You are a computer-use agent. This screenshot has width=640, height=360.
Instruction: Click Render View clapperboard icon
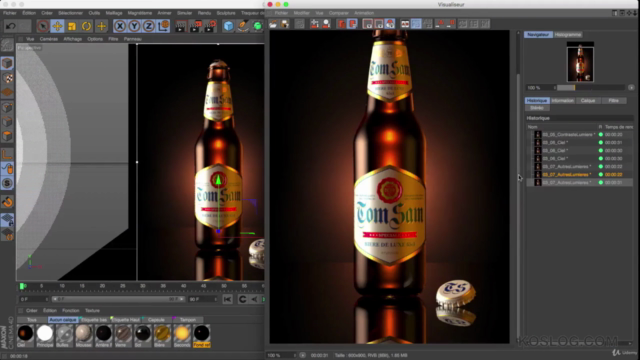click(180, 26)
